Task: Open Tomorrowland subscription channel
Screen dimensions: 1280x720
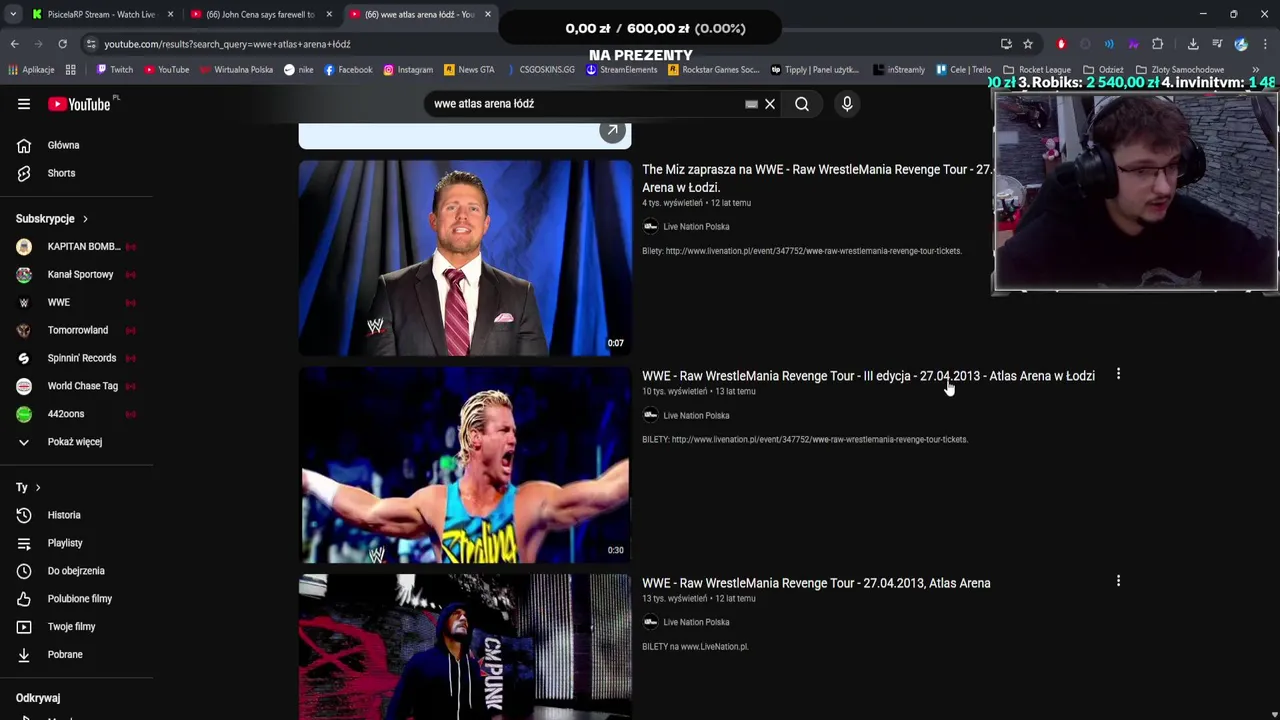Action: pos(77,331)
